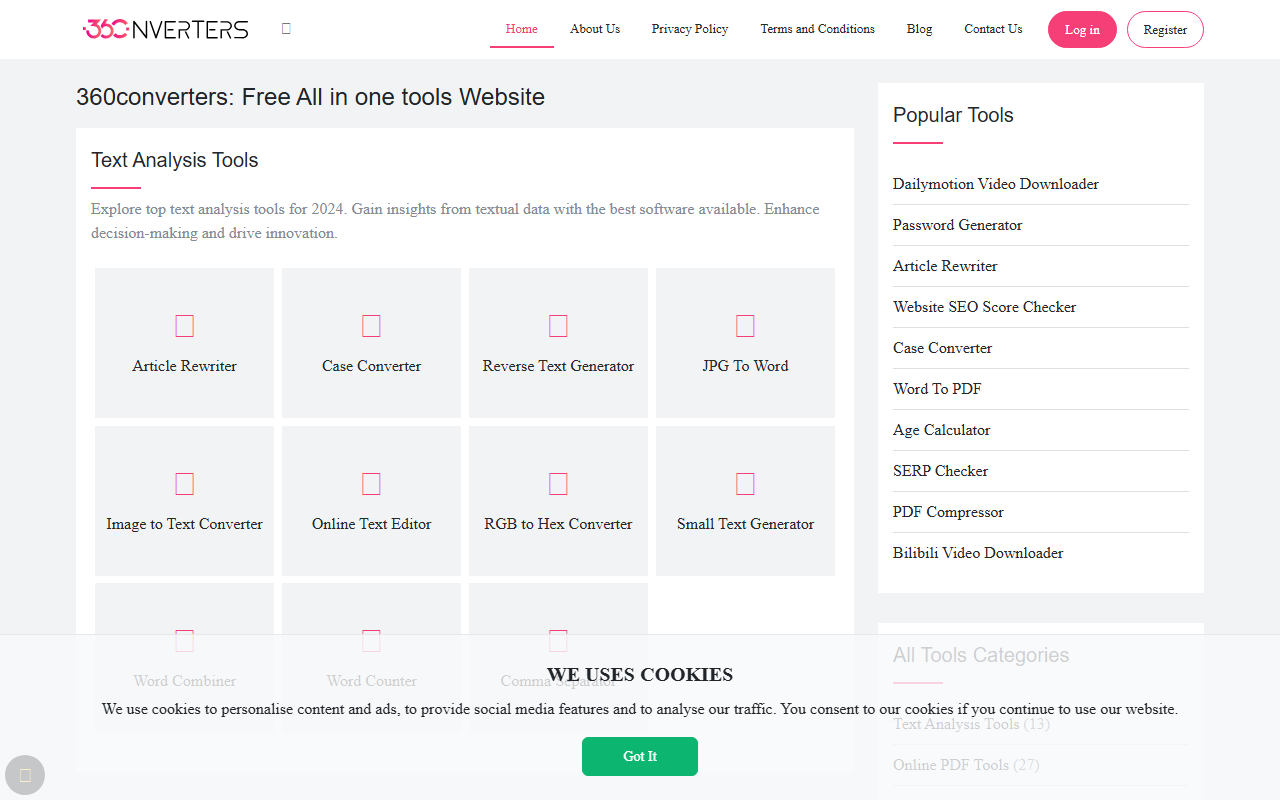Image resolution: width=1280 pixels, height=800 pixels.
Task: Open Website SEO Score Checker
Action: [984, 307]
